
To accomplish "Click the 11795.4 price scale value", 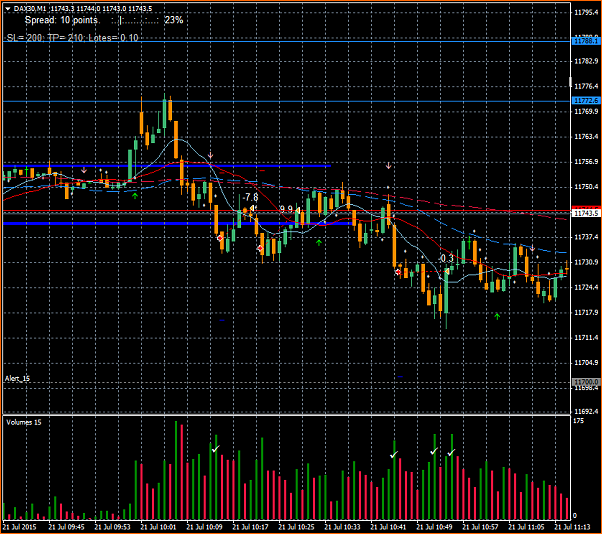I will [x=586, y=12].
